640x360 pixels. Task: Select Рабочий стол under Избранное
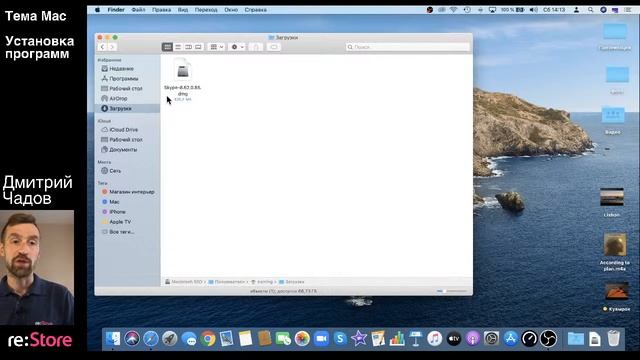pyautogui.click(x=126, y=88)
